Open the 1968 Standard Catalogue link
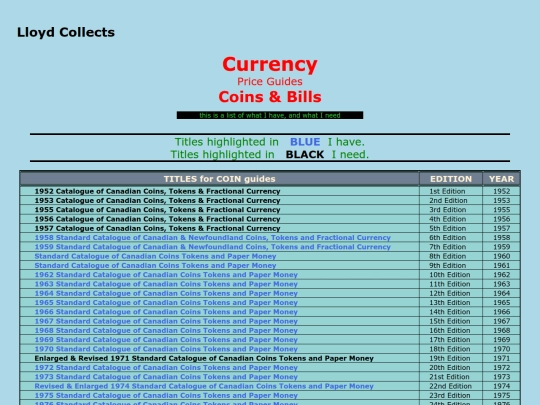Viewport: 540px width, 405px height. 166,331
